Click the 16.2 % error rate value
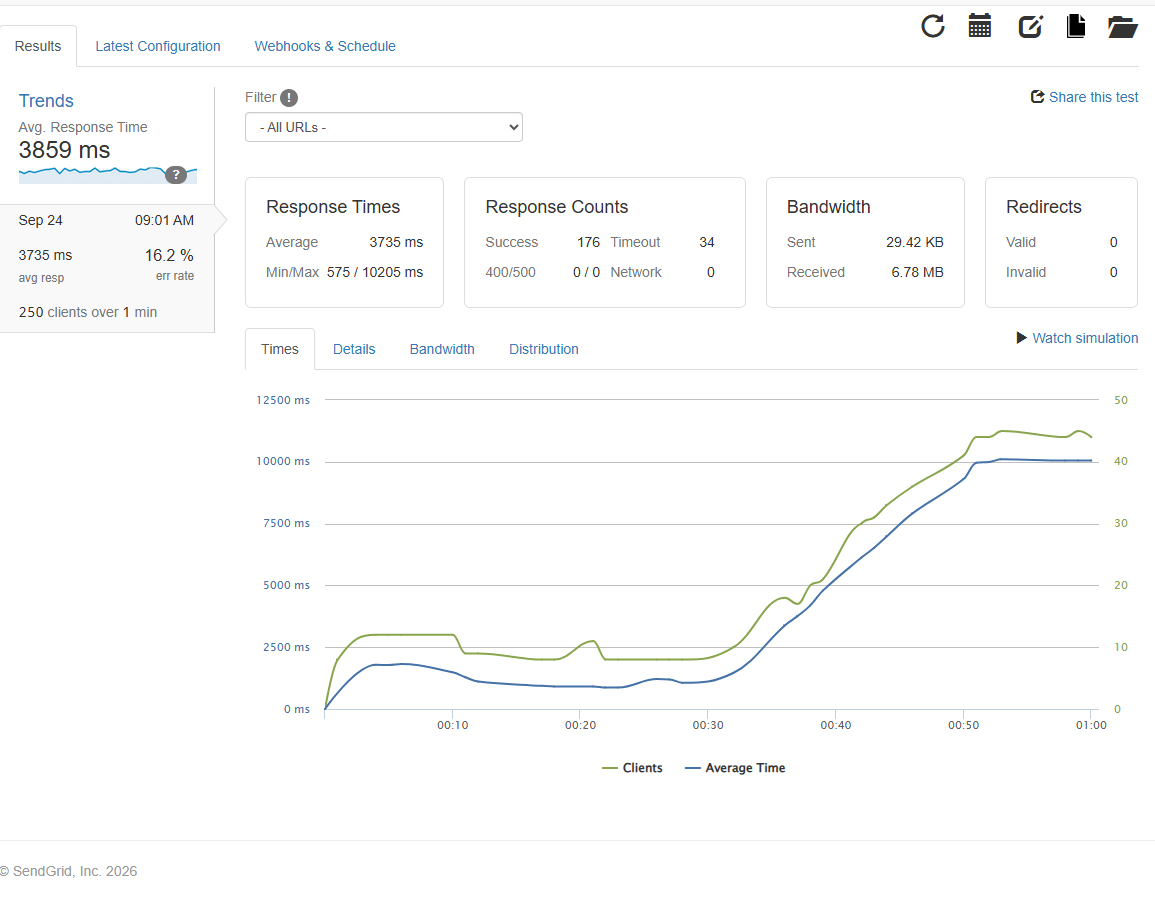The width and height of the screenshot is (1155, 900). pos(169,256)
